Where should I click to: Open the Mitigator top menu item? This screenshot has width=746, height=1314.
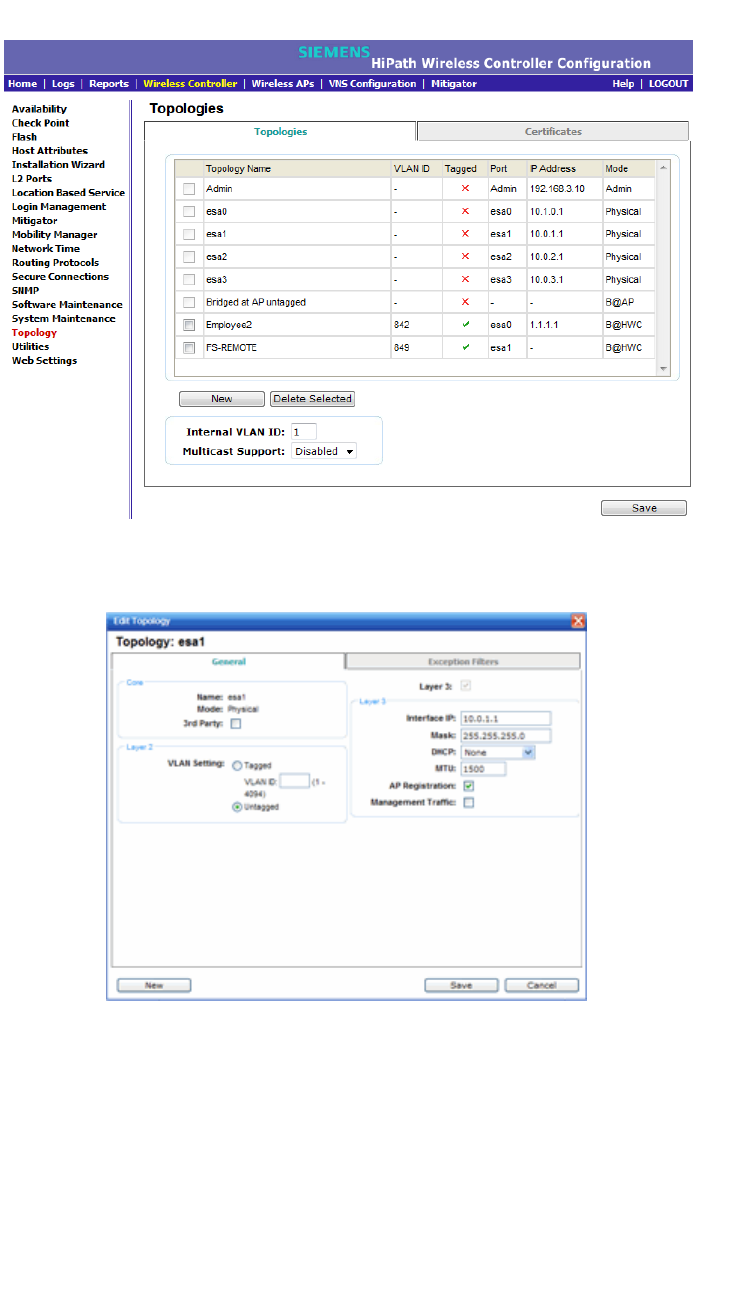[x=454, y=84]
